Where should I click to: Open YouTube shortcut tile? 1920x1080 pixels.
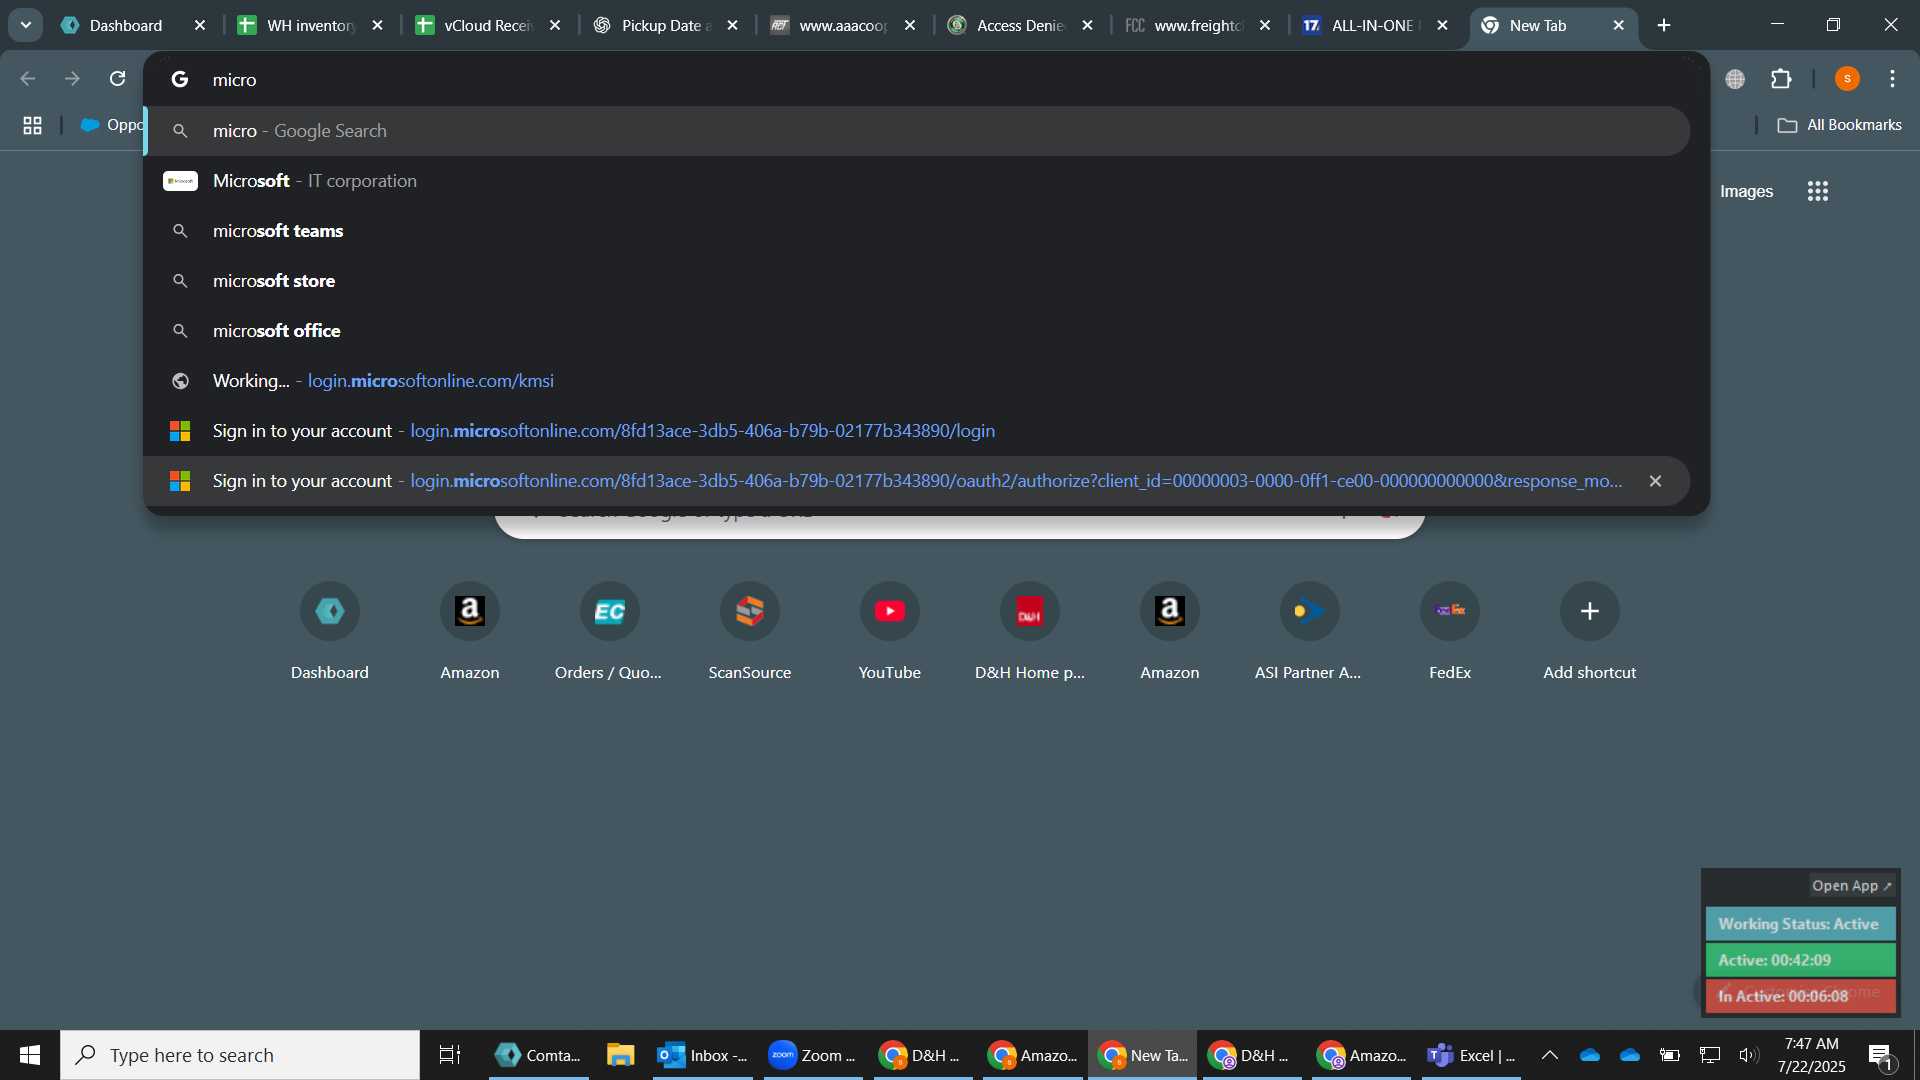890,632
